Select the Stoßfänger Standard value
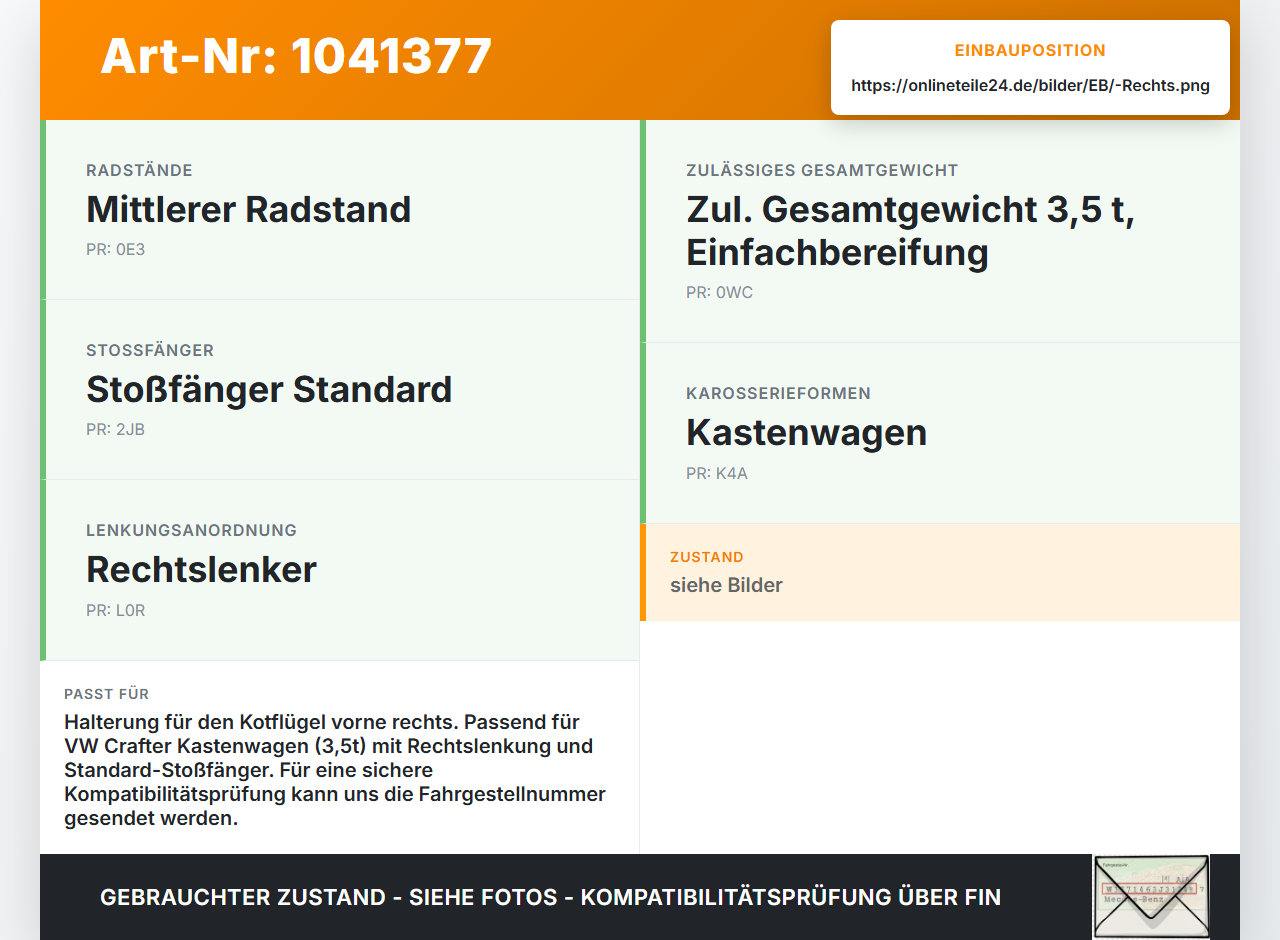 [269, 389]
